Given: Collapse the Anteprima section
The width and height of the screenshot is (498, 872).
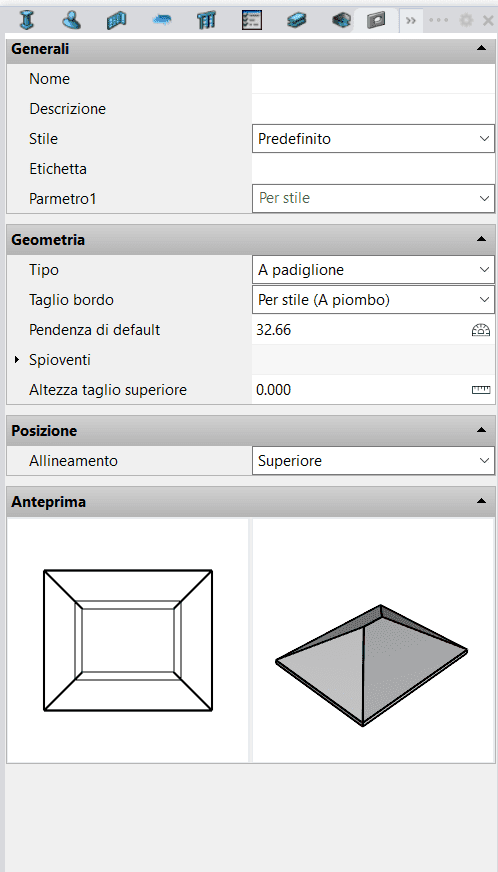Looking at the screenshot, I should [481, 501].
